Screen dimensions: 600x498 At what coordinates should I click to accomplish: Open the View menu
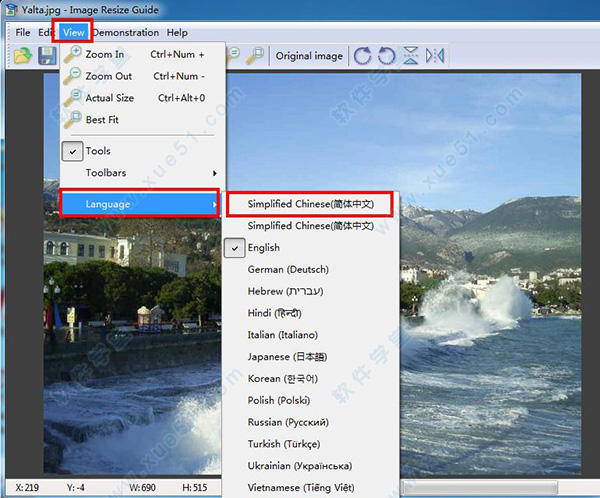pos(73,33)
